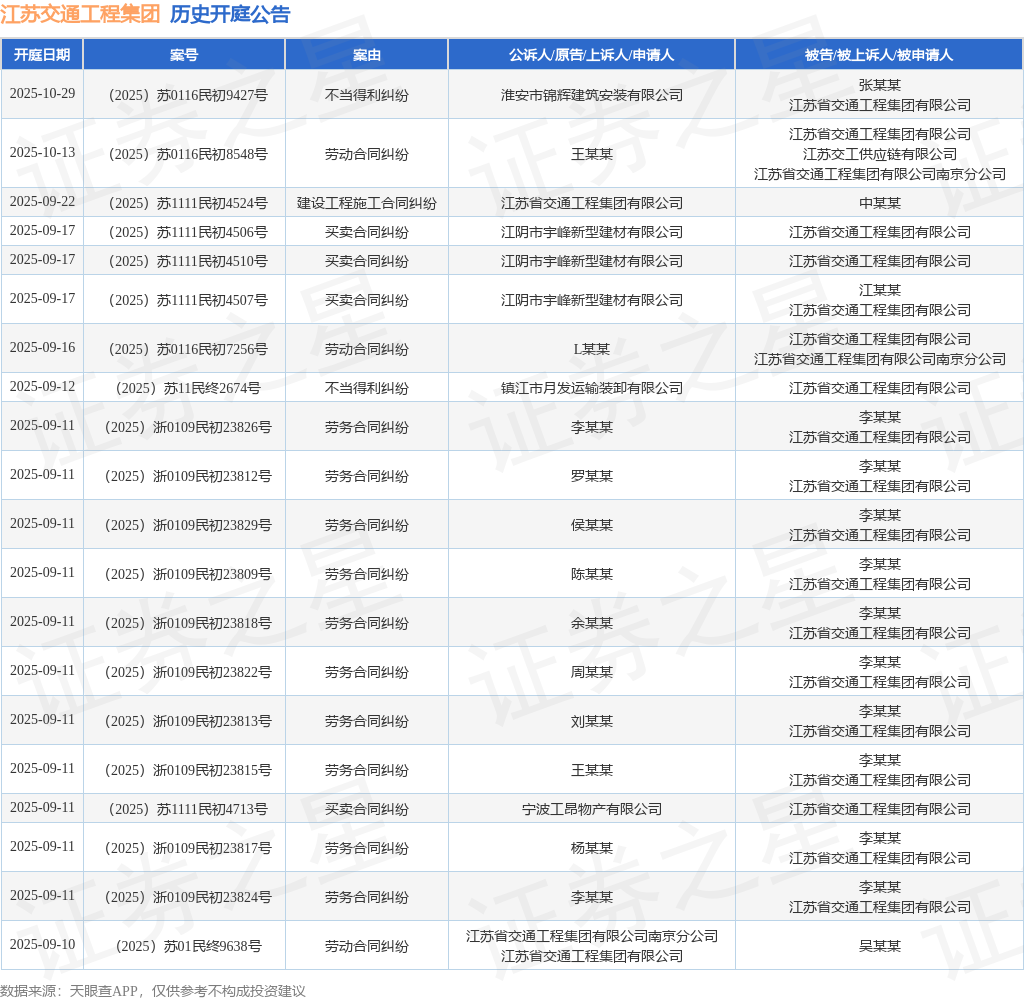Image resolution: width=1024 pixels, height=1000 pixels.
Task: Click case number 浙0109民初23829号
Action: coord(188,525)
